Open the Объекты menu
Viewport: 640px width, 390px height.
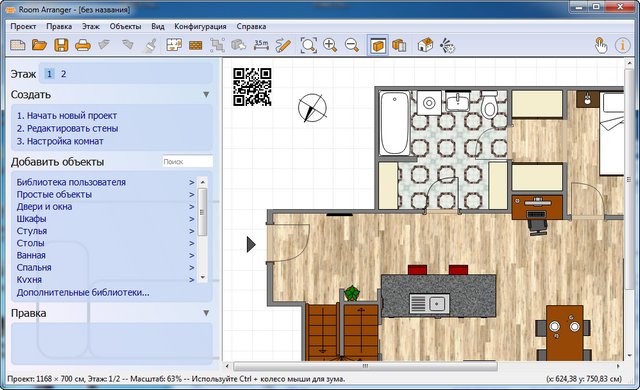[x=125, y=26]
